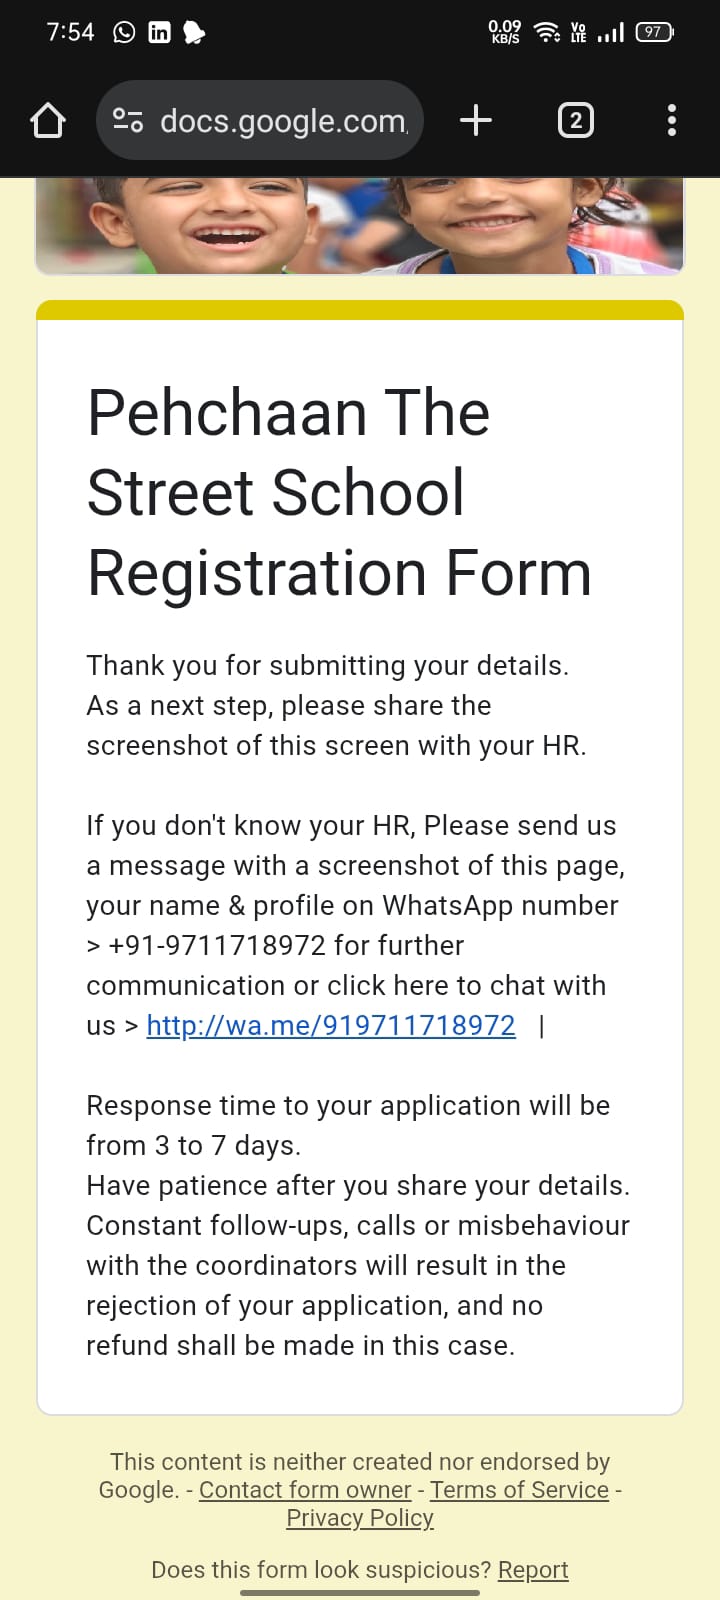Report this form as suspicious
Image resolution: width=720 pixels, height=1600 pixels.
coord(533,1570)
